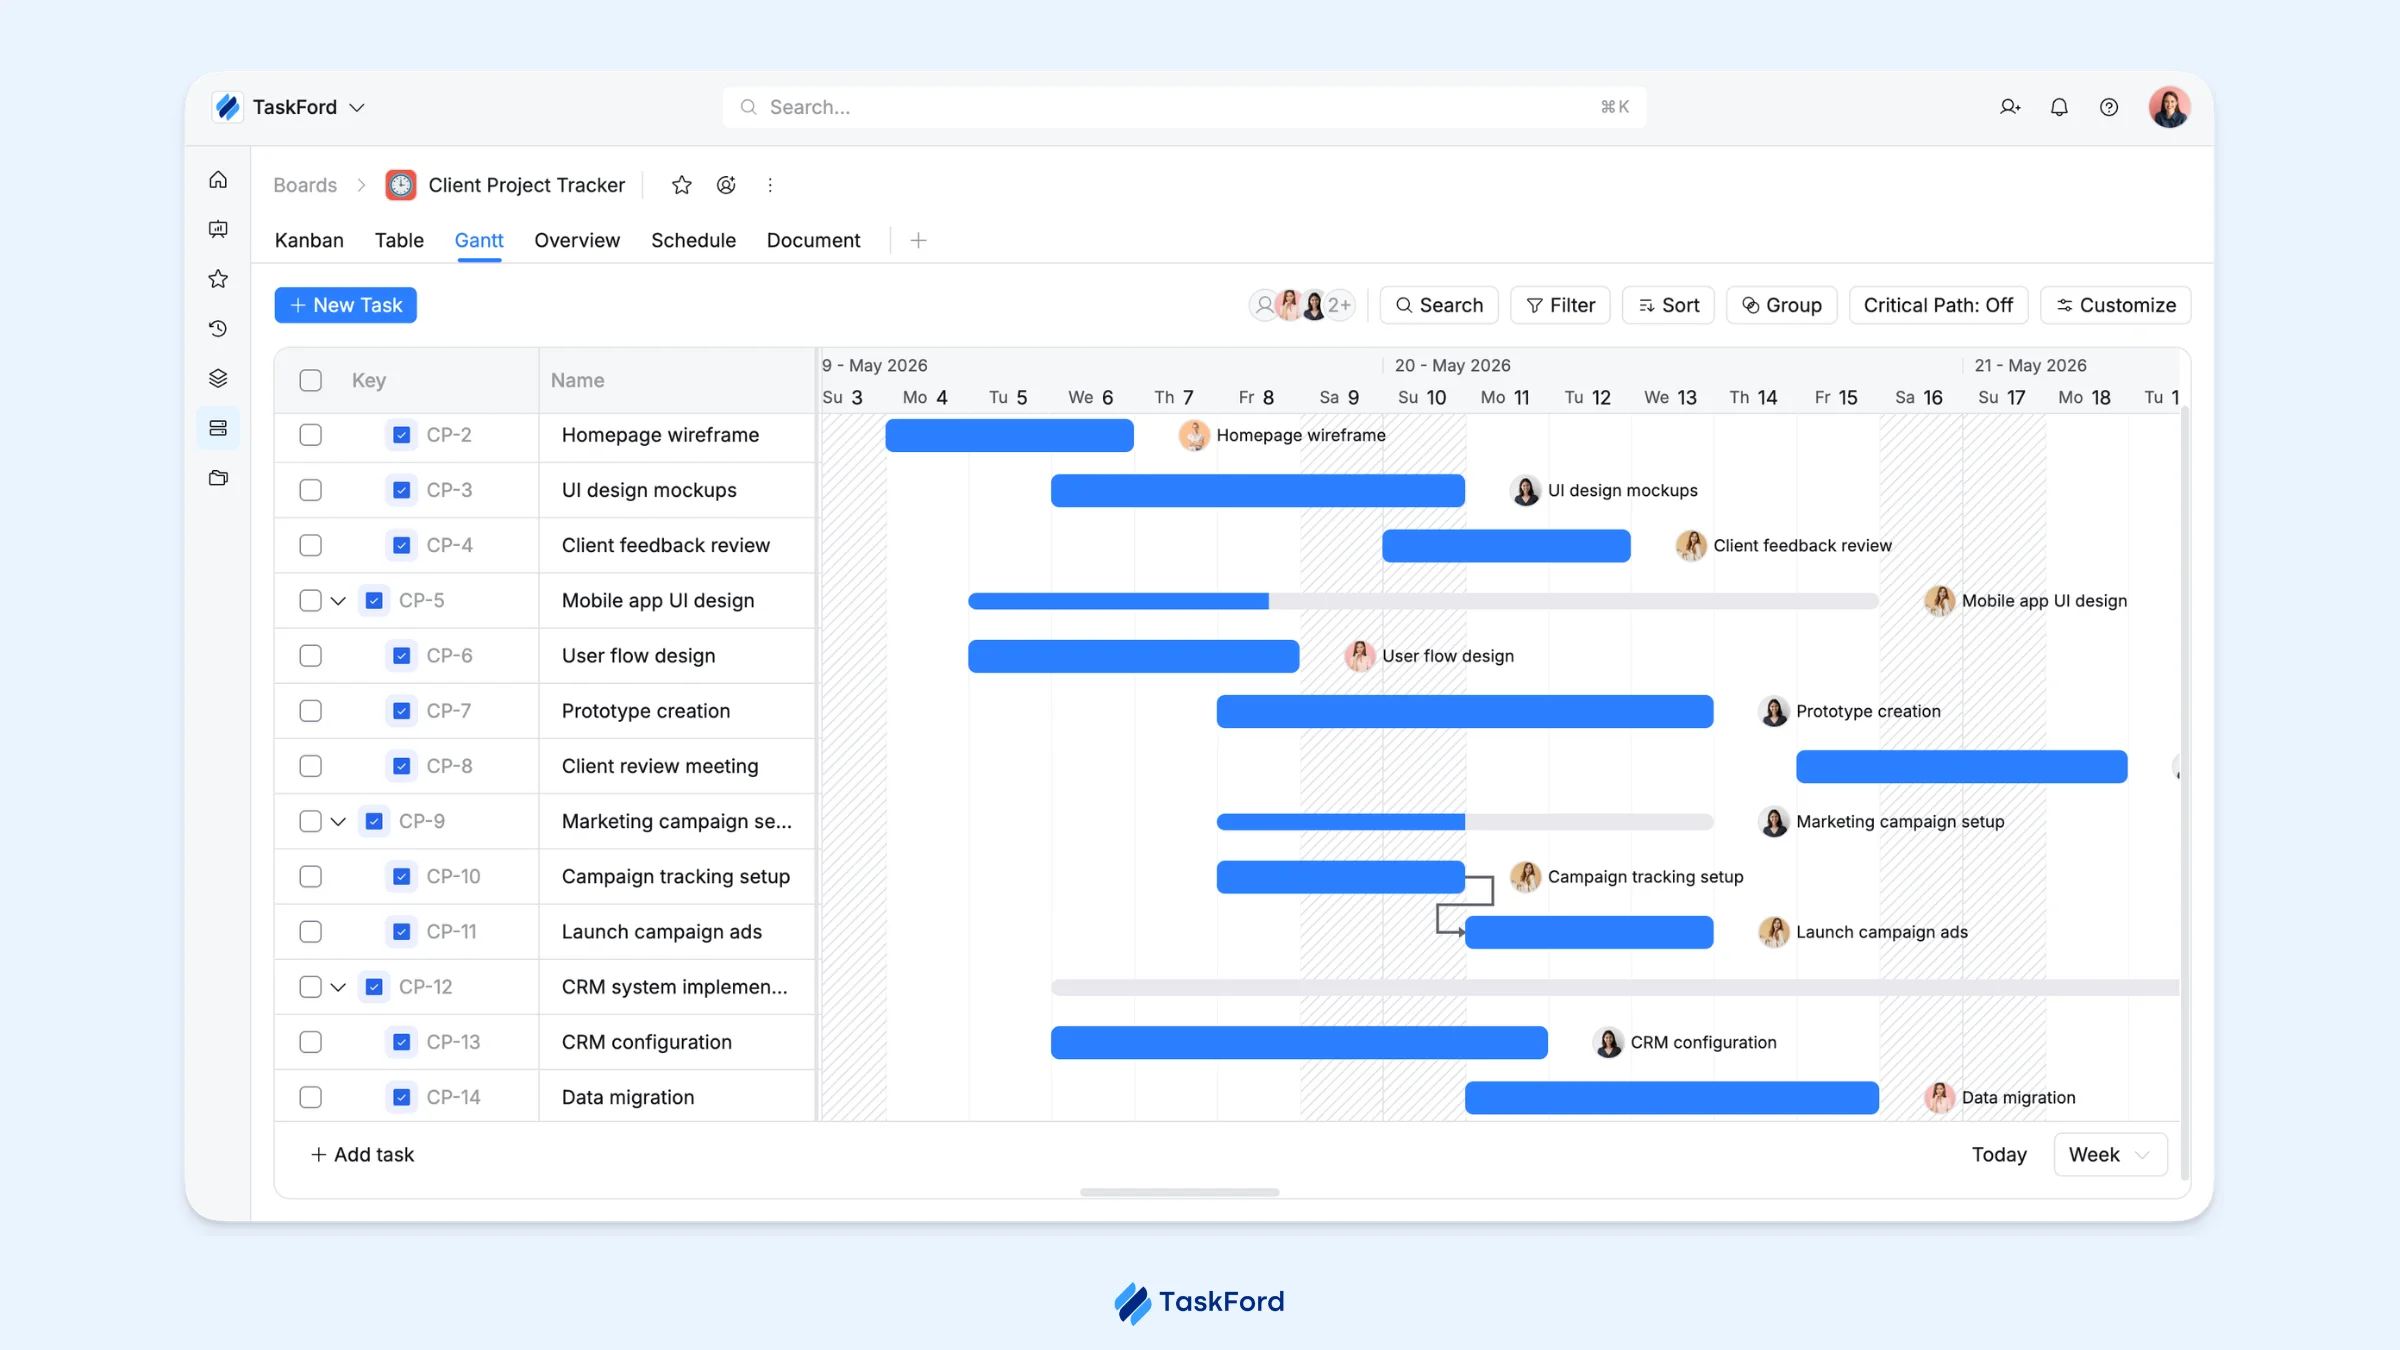Check the row checkbox for CP-4
The image size is (2400, 1350).
[311, 545]
